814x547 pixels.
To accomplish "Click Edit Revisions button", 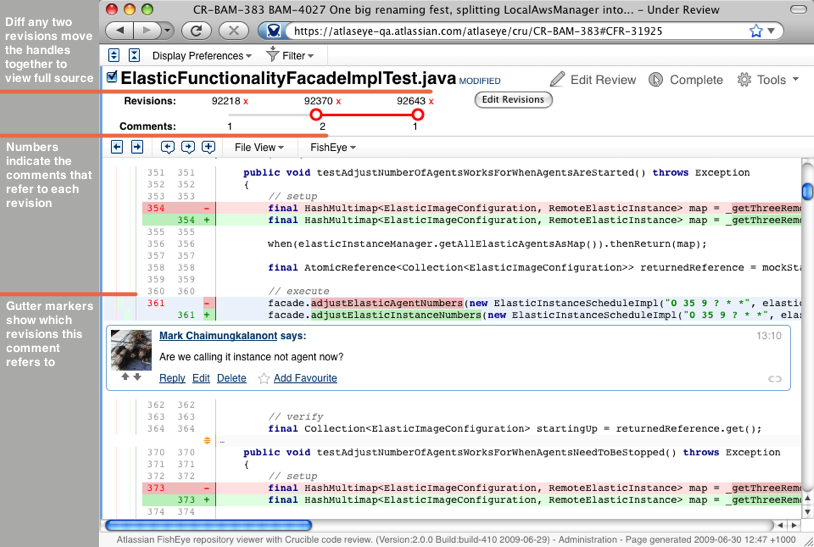I will coord(513,100).
